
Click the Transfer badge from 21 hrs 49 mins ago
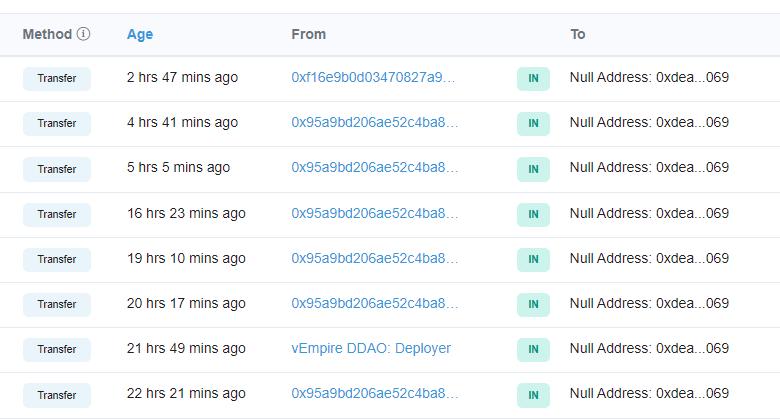57,349
